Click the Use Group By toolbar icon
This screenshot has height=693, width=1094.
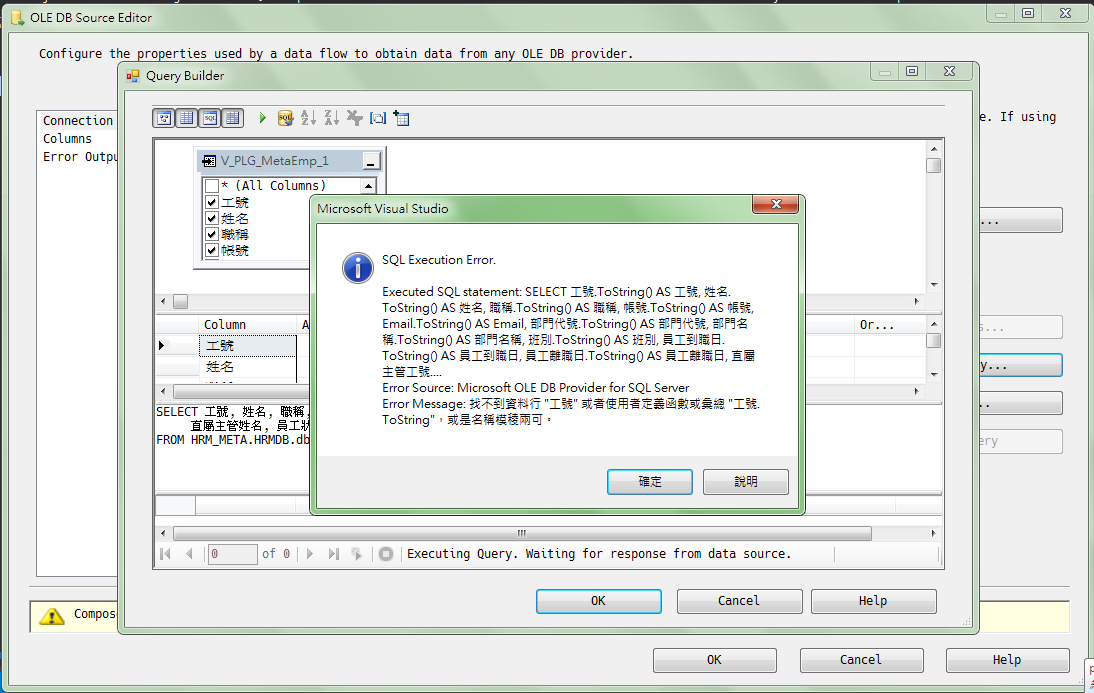(x=378, y=118)
